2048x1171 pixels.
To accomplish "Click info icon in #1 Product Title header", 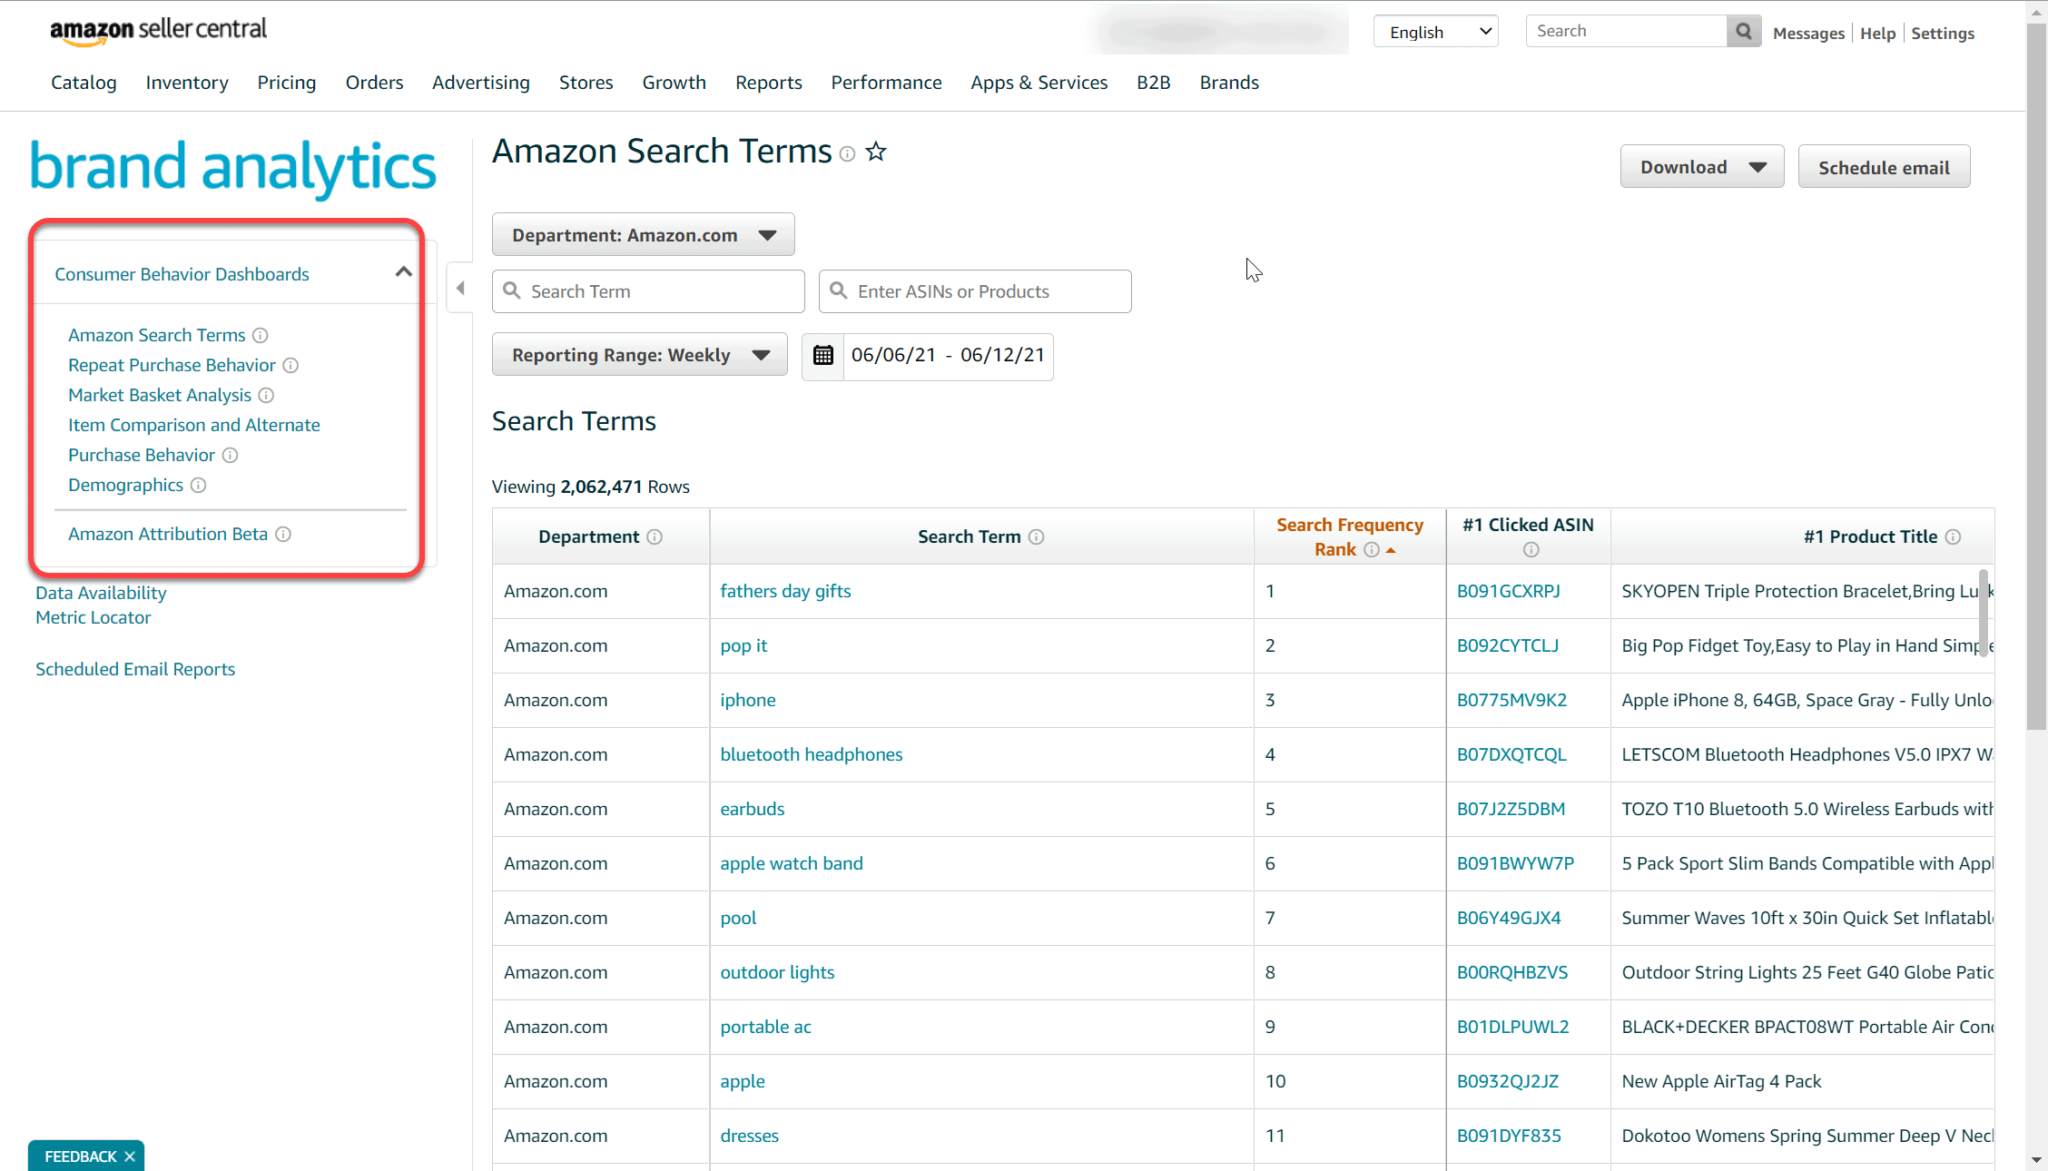I will tap(1953, 537).
